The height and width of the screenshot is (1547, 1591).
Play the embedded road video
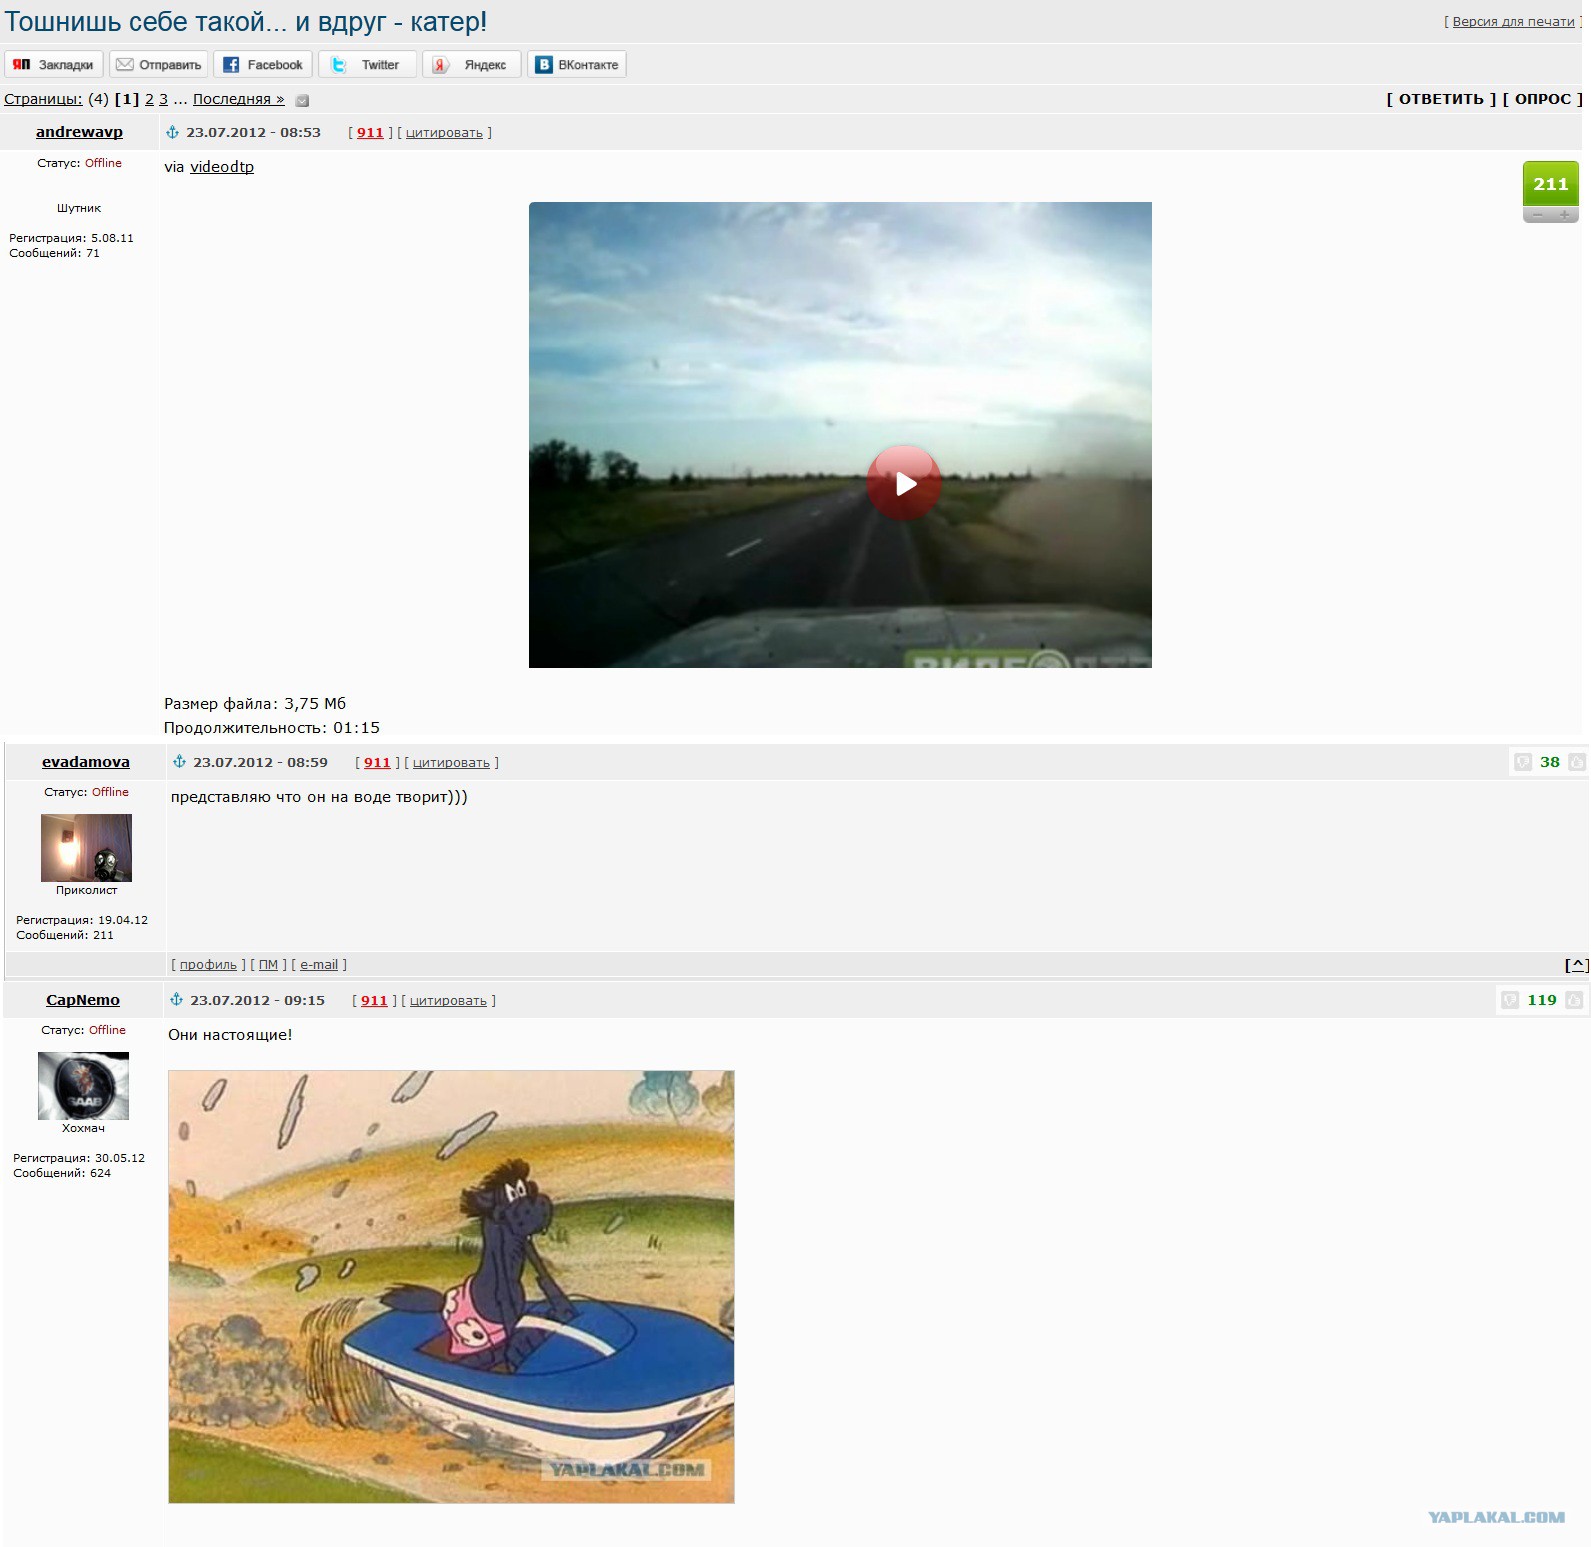pyautogui.click(x=904, y=483)
